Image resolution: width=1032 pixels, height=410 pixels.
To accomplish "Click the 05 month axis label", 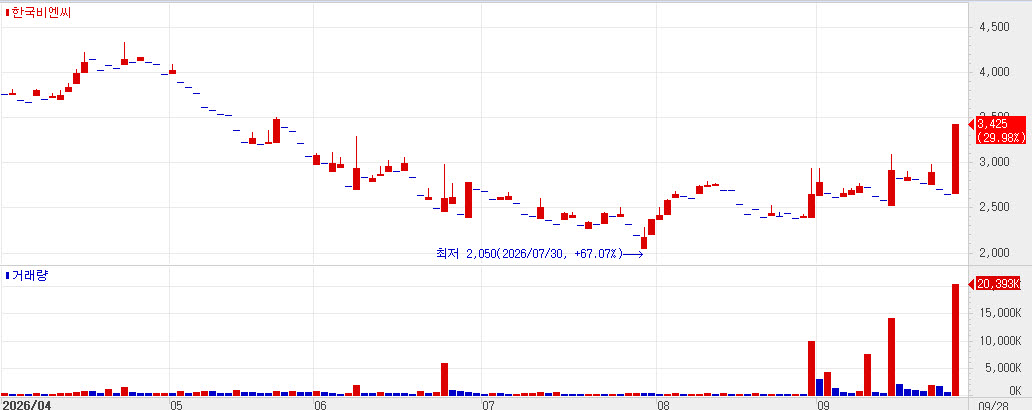I will coord(176,404).
